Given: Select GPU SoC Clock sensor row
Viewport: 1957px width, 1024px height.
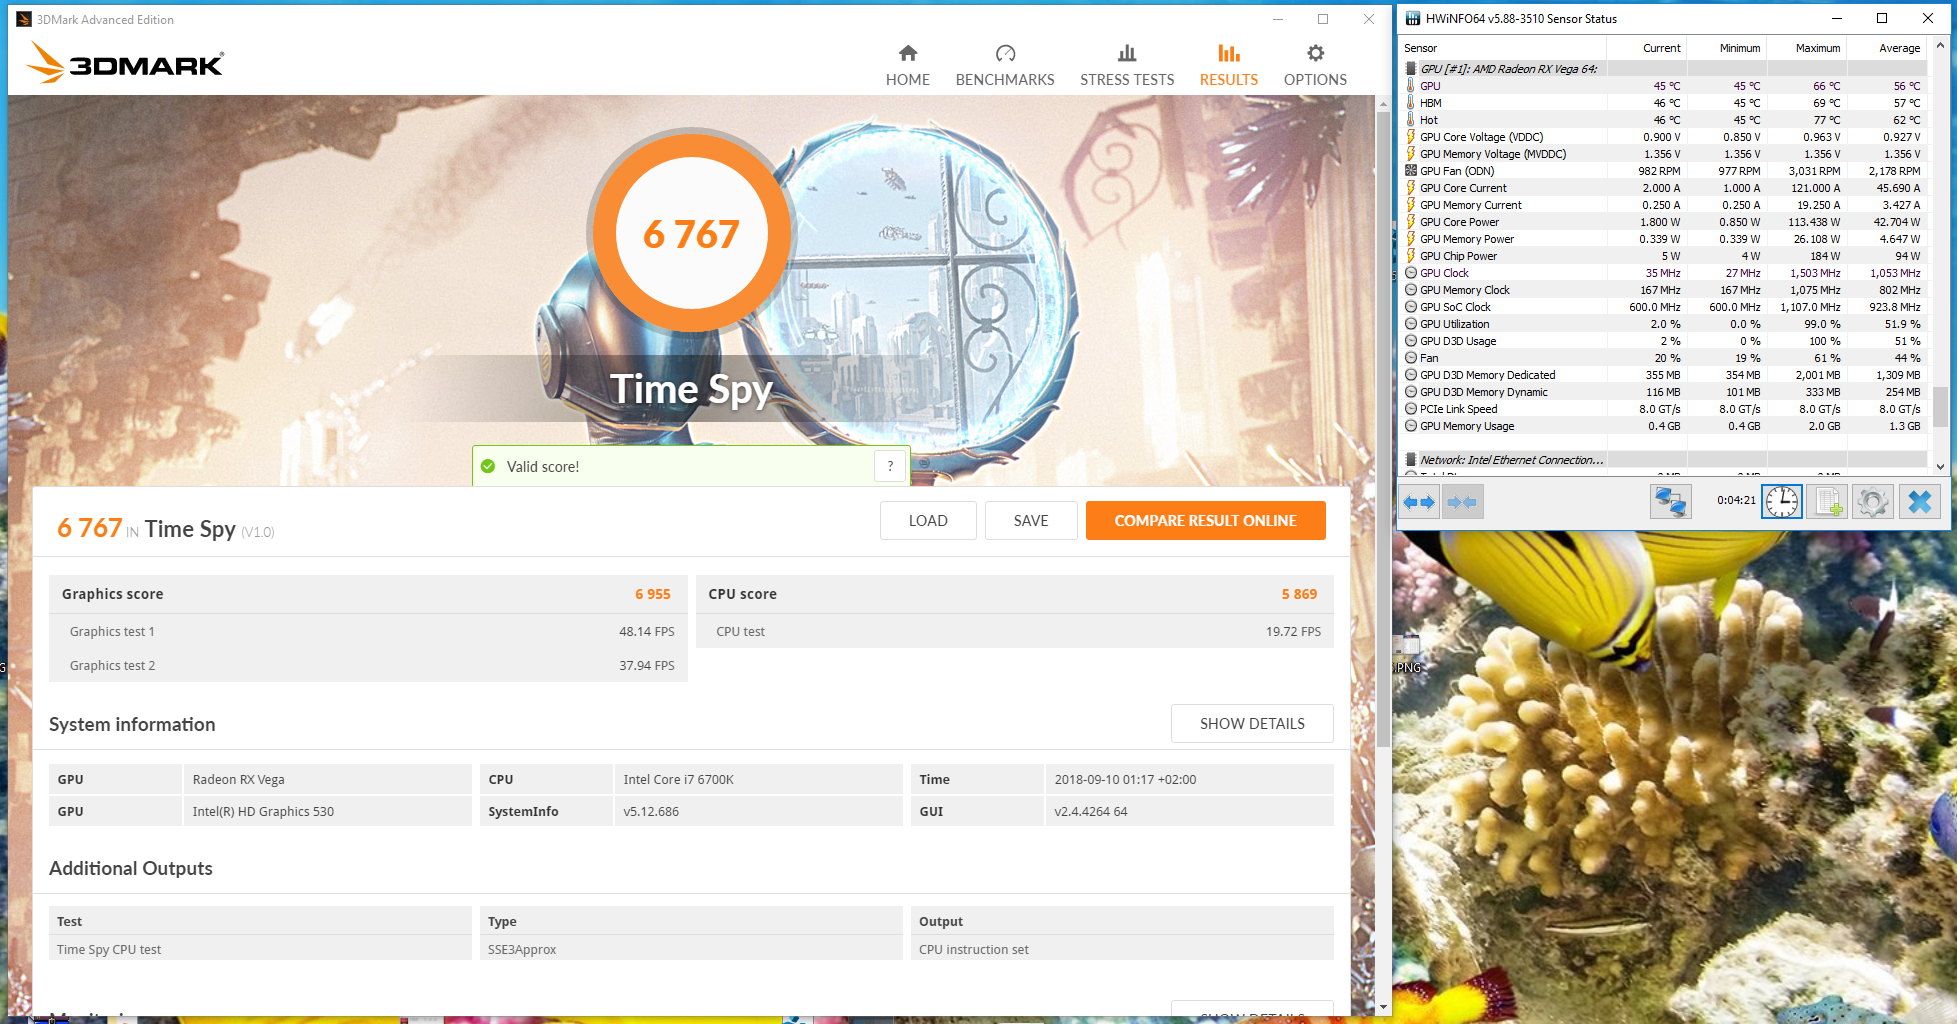Looking at the screenshot, I should click(1663, 307).
